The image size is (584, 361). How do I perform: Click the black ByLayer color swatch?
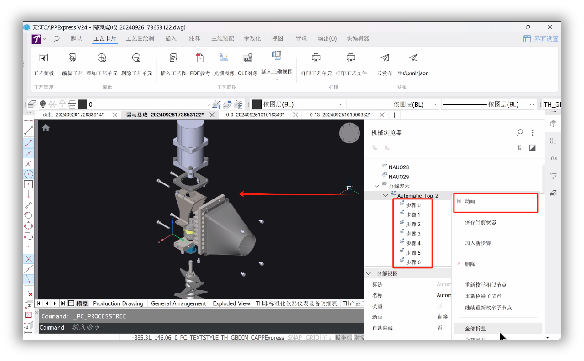[257, 104]
